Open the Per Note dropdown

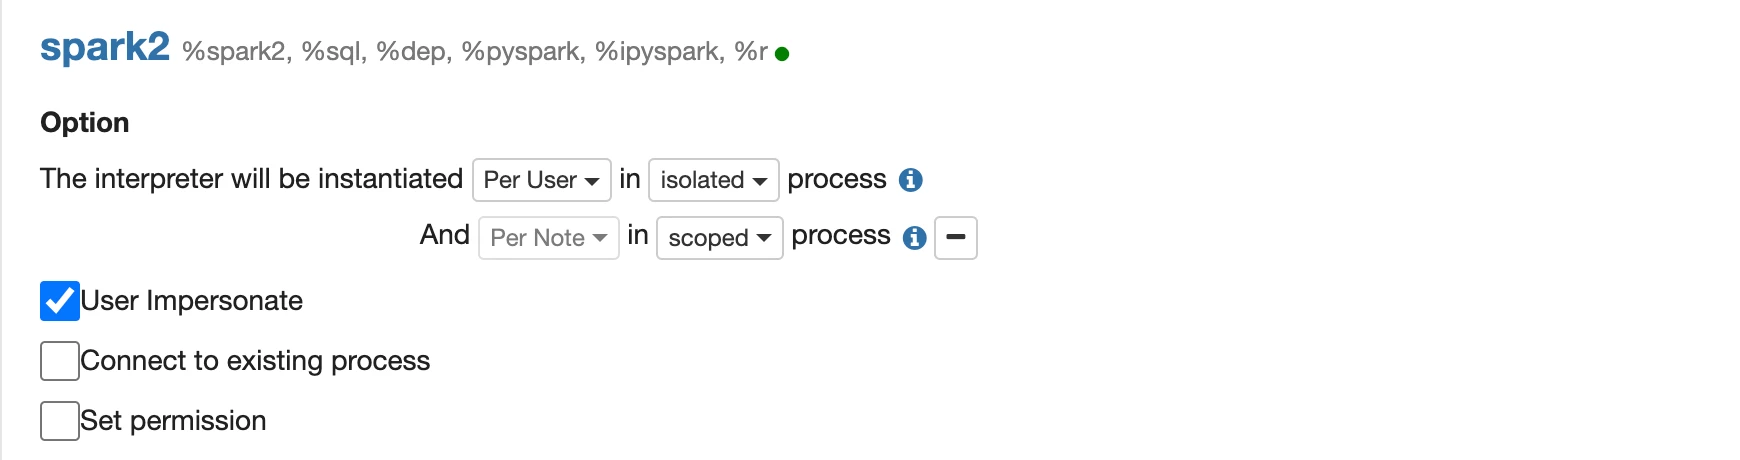click(549, 238)
